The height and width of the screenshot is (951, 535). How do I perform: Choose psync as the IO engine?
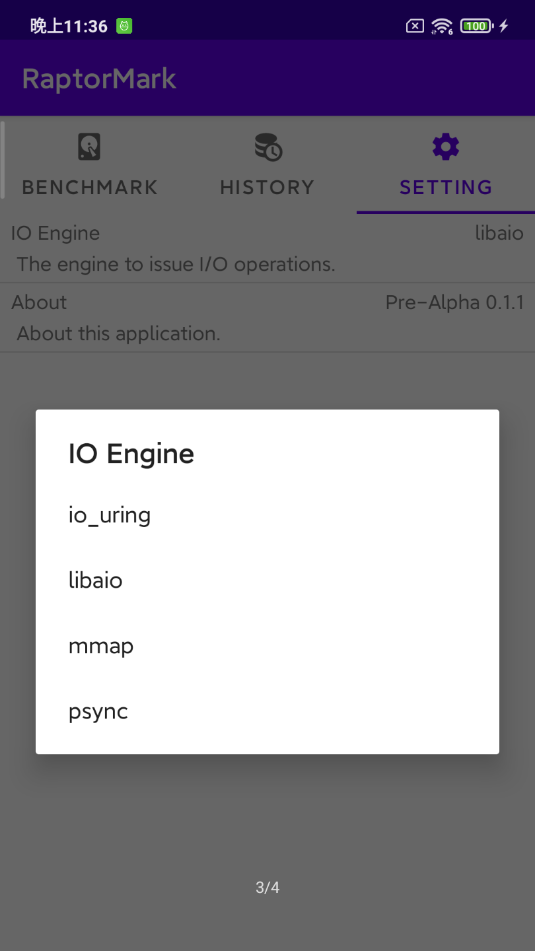pyautogui.click(x=268, y=712)
